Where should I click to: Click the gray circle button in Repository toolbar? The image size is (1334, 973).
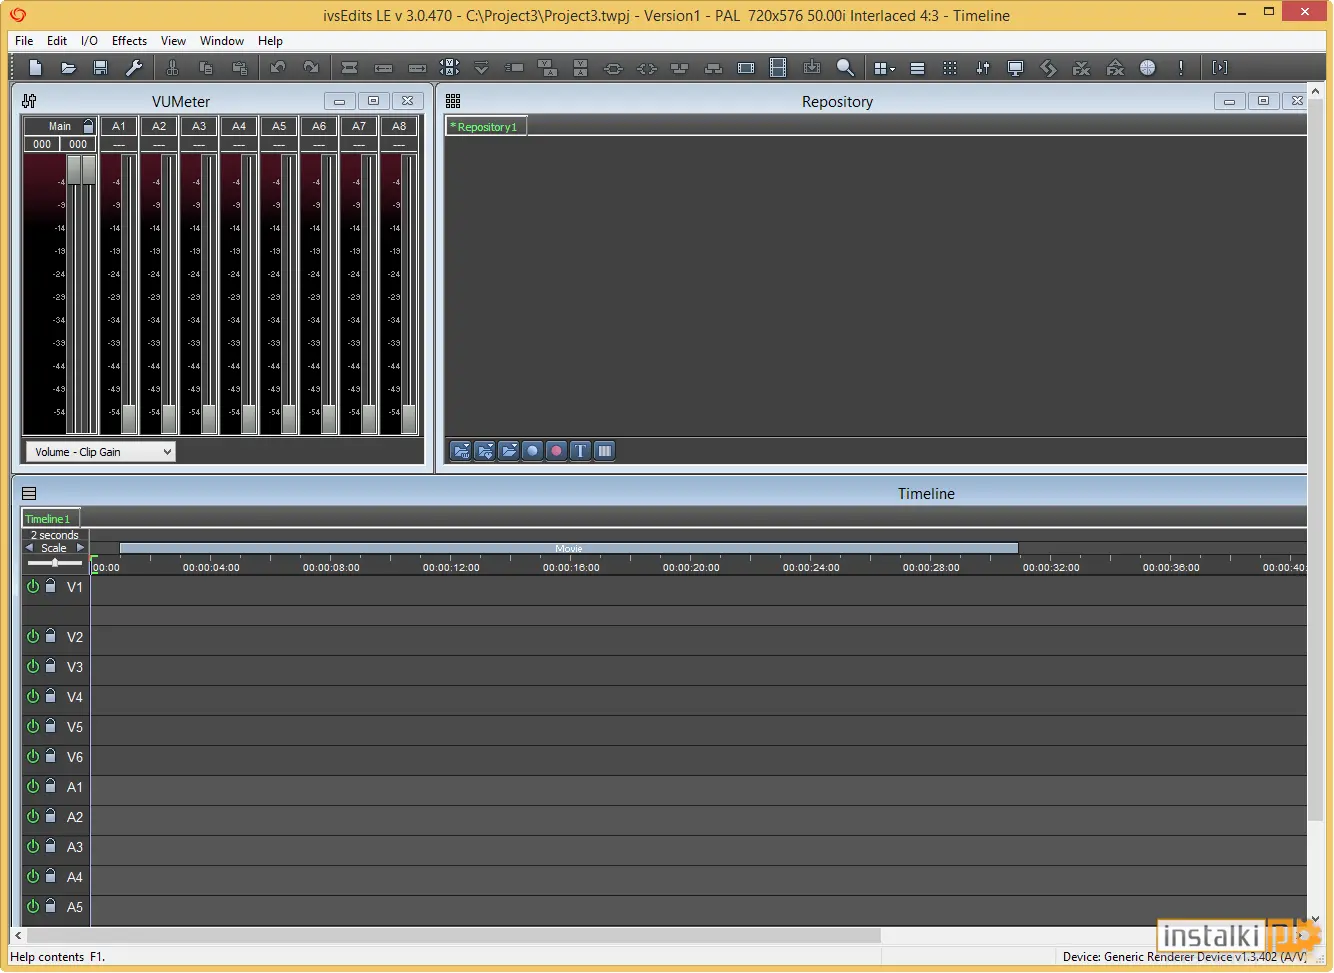pos(533,451)
